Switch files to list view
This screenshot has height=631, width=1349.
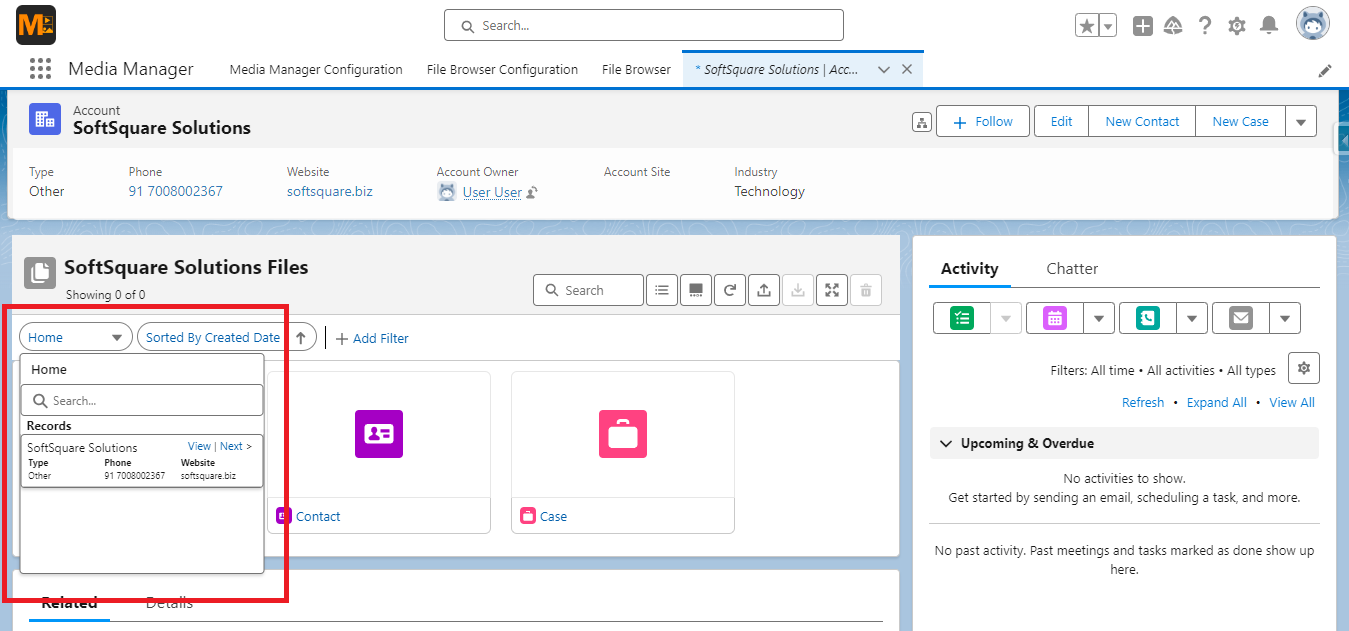662,290
